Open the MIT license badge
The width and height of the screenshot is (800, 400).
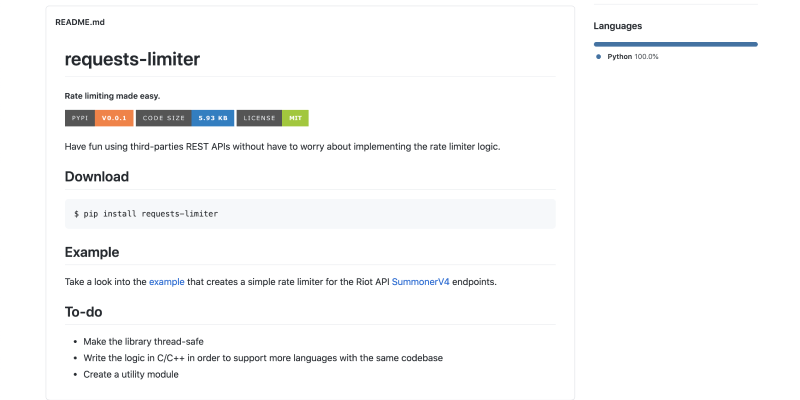pyautogui.click(x=273, y=118)
